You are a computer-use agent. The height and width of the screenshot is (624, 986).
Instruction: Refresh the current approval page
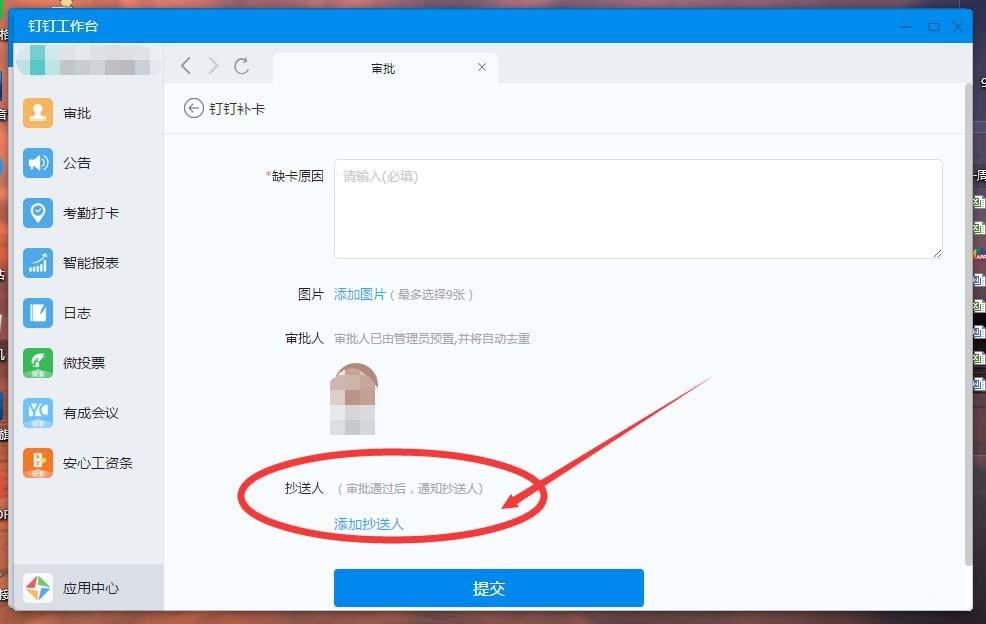click(242, 66)
